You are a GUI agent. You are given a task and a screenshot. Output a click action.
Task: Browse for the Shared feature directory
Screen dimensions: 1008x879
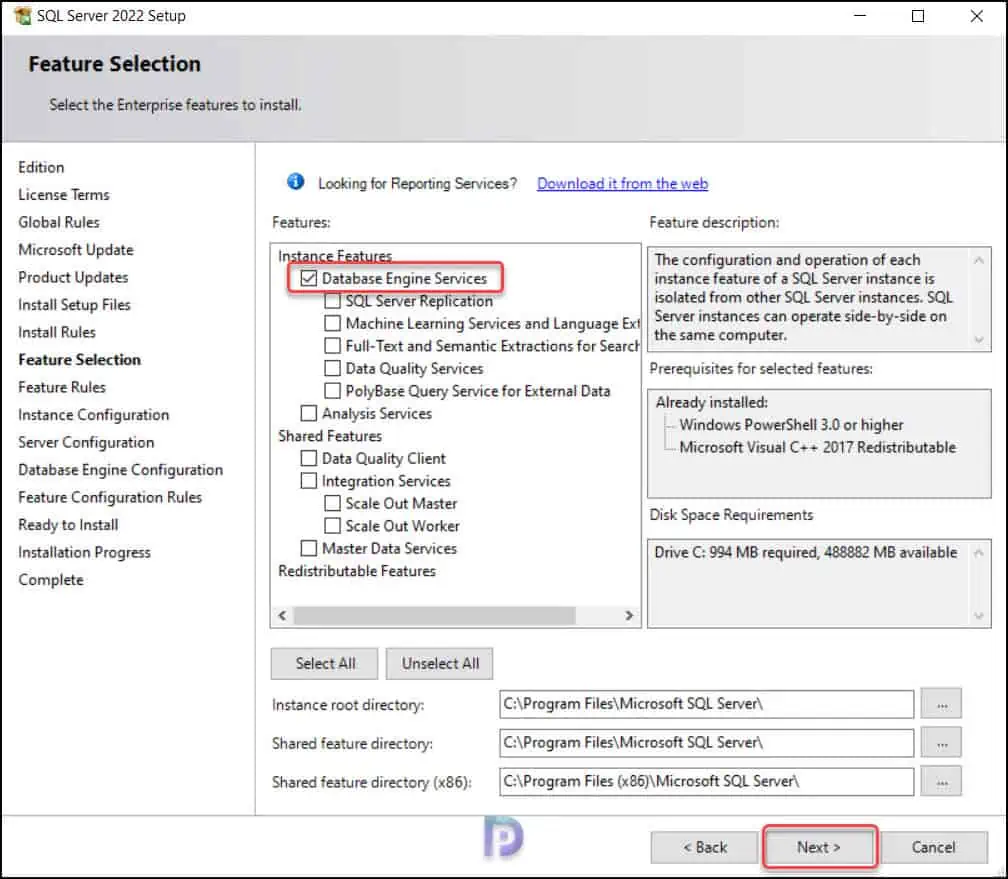click(942, 743)
